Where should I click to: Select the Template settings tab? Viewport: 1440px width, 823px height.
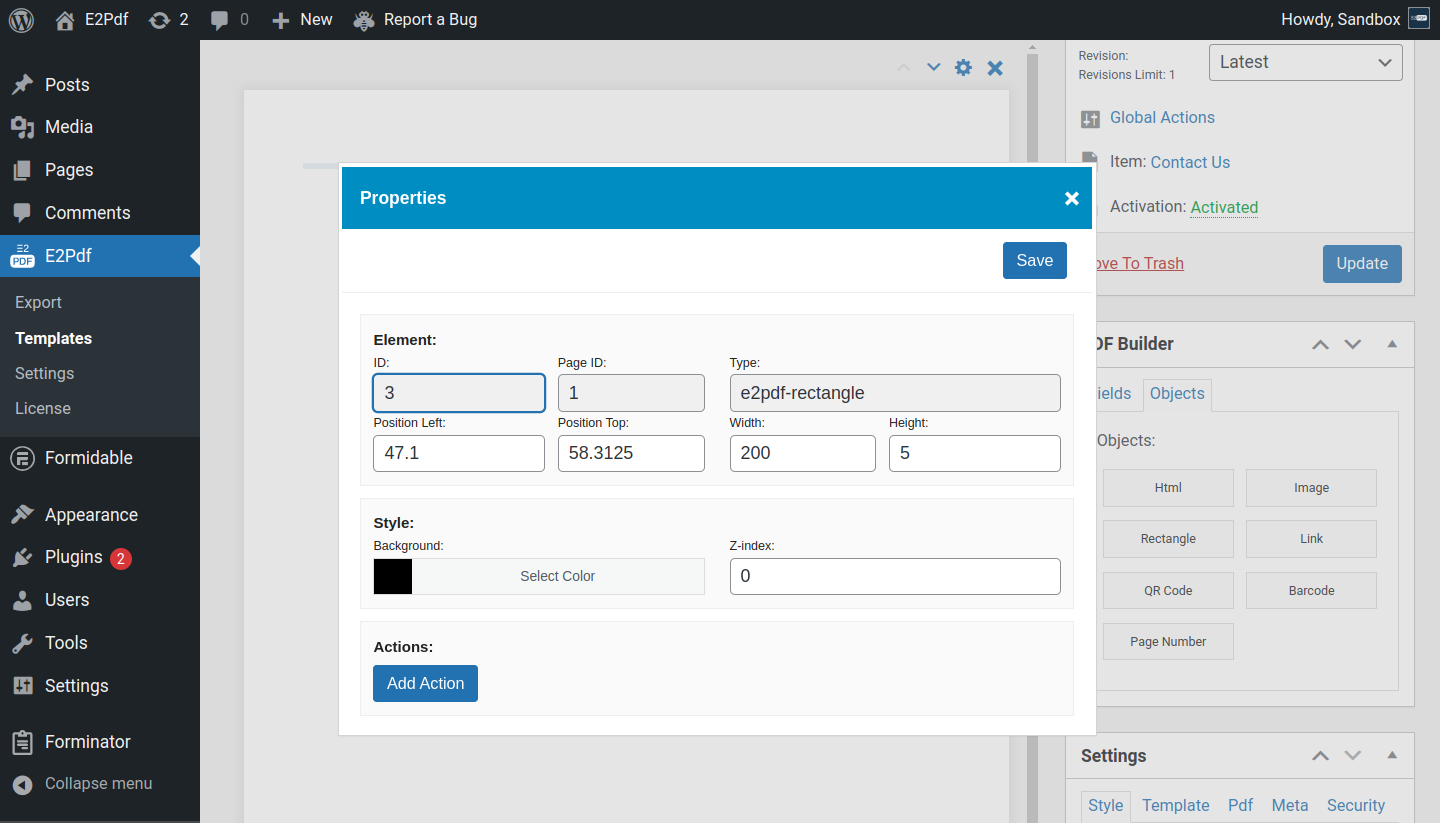tap(1175, 805)
